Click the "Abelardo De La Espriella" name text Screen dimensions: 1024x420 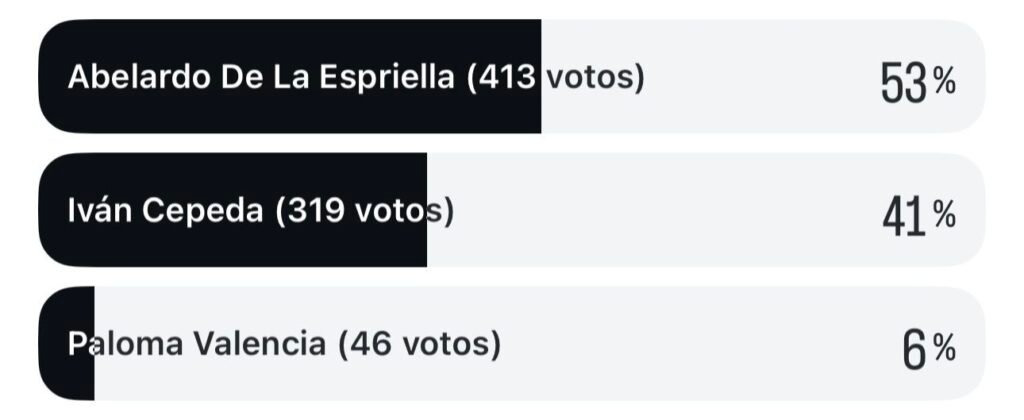260,77
